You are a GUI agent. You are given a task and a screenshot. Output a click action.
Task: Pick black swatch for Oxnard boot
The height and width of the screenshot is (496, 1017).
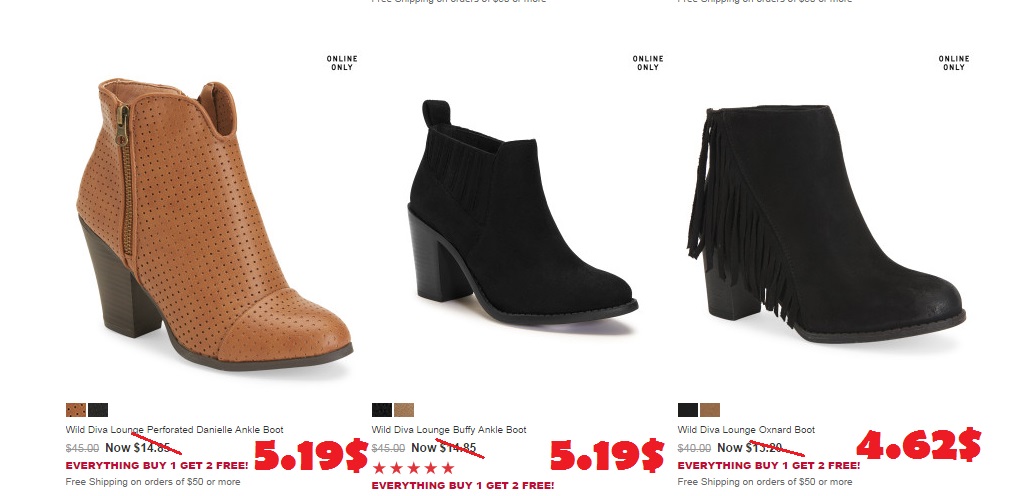point(688,410)
